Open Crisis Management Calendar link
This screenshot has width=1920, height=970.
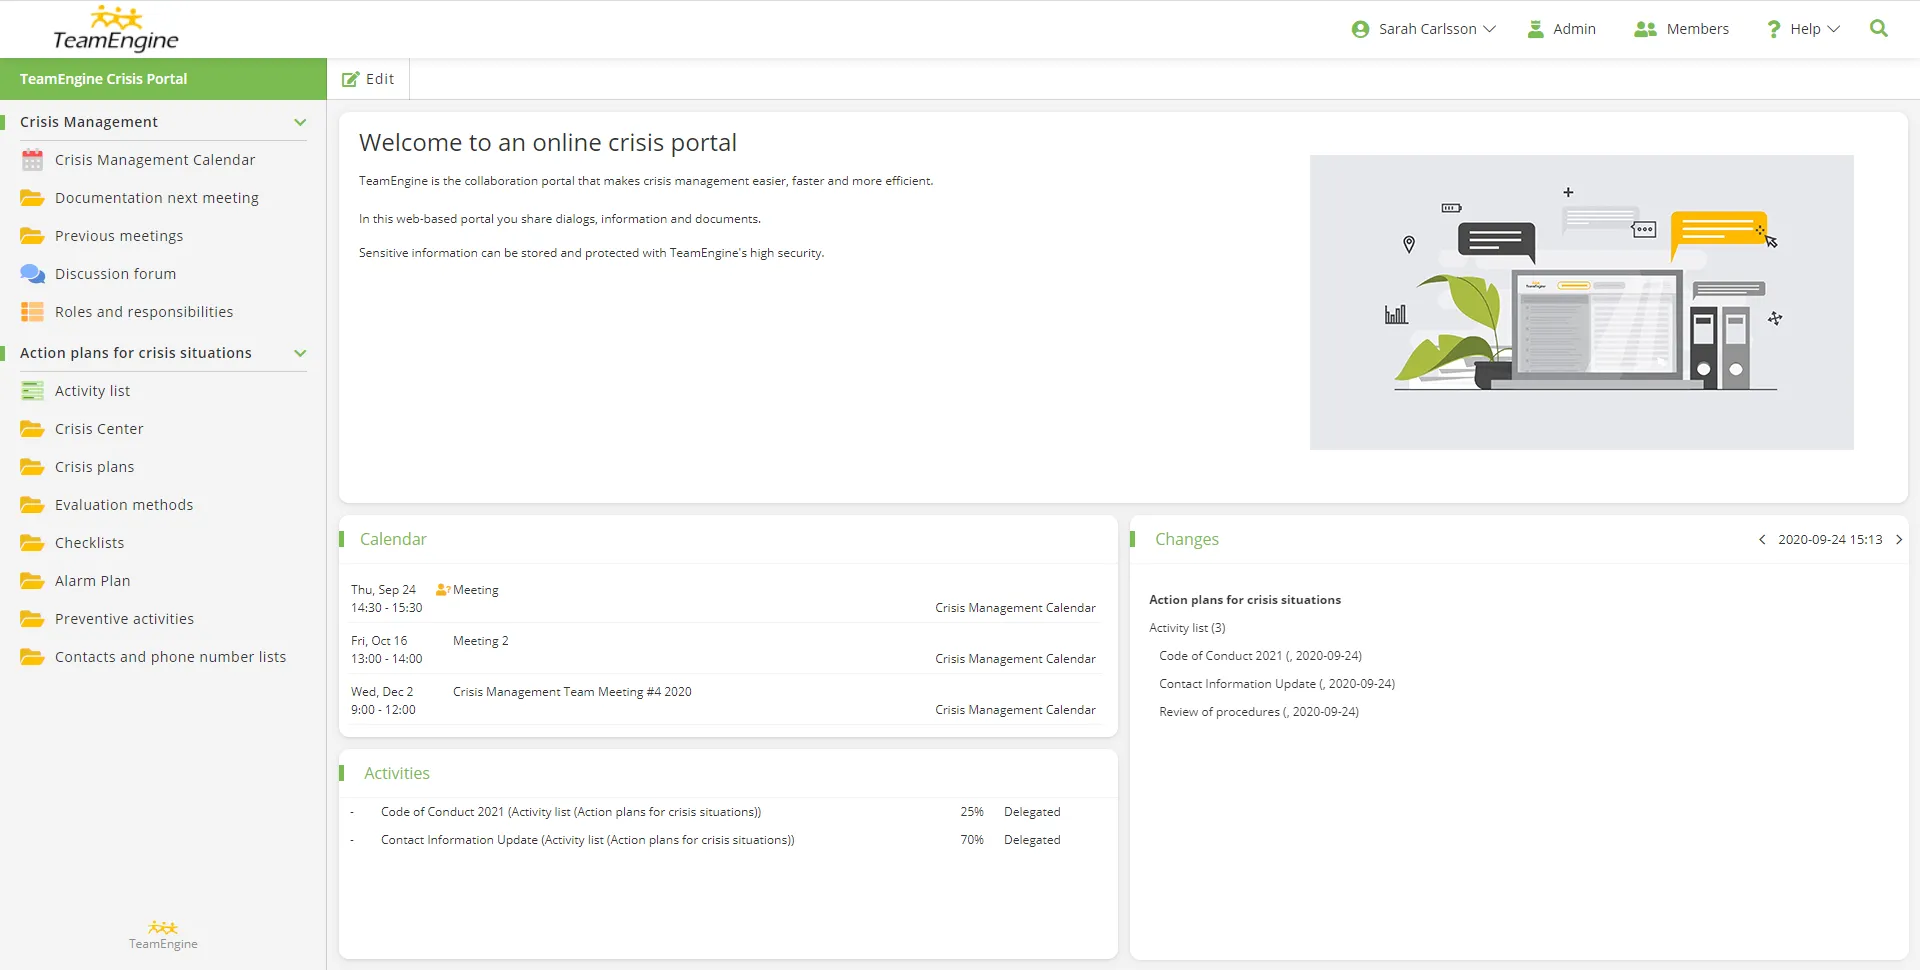pyautogui.click(x=155, y=160)
